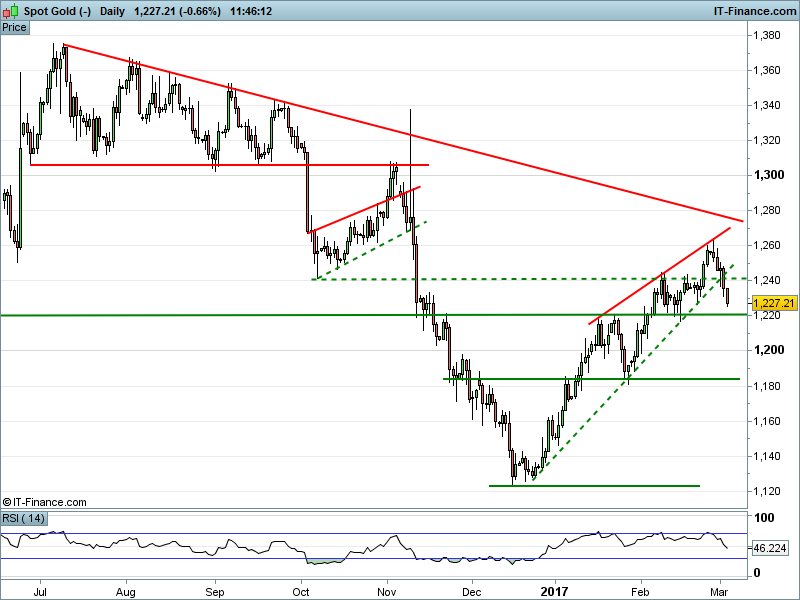Select the Daily timeframe label
This screenshot has width=800, height=600.
[x=112, y=11]
